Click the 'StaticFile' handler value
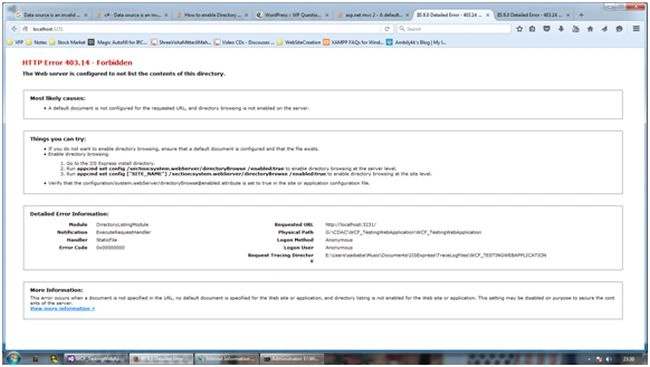 106,240
